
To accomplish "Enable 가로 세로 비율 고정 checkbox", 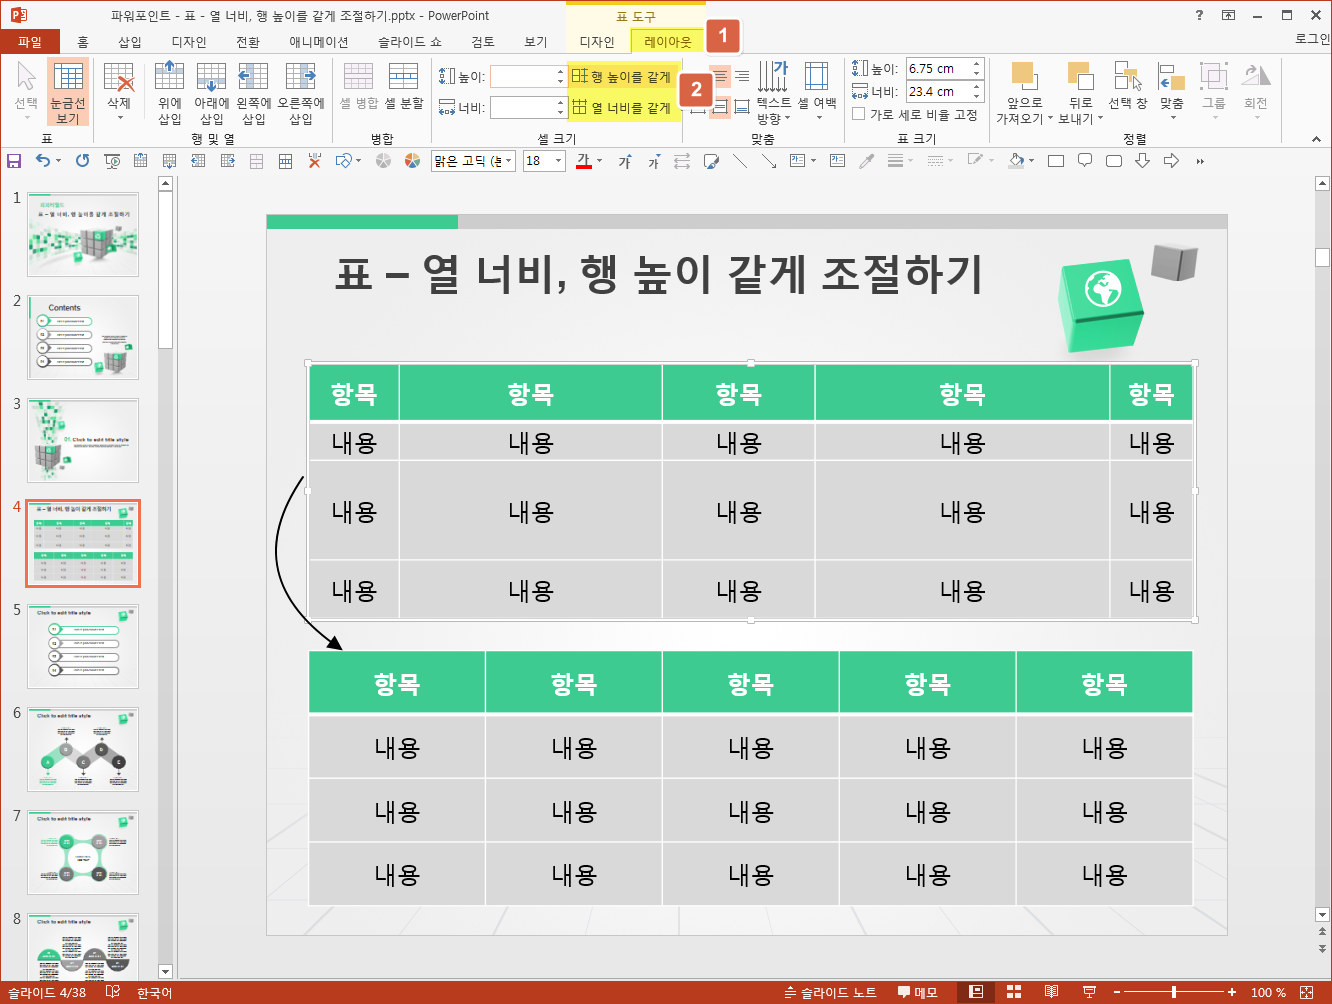I will point(858,114).
